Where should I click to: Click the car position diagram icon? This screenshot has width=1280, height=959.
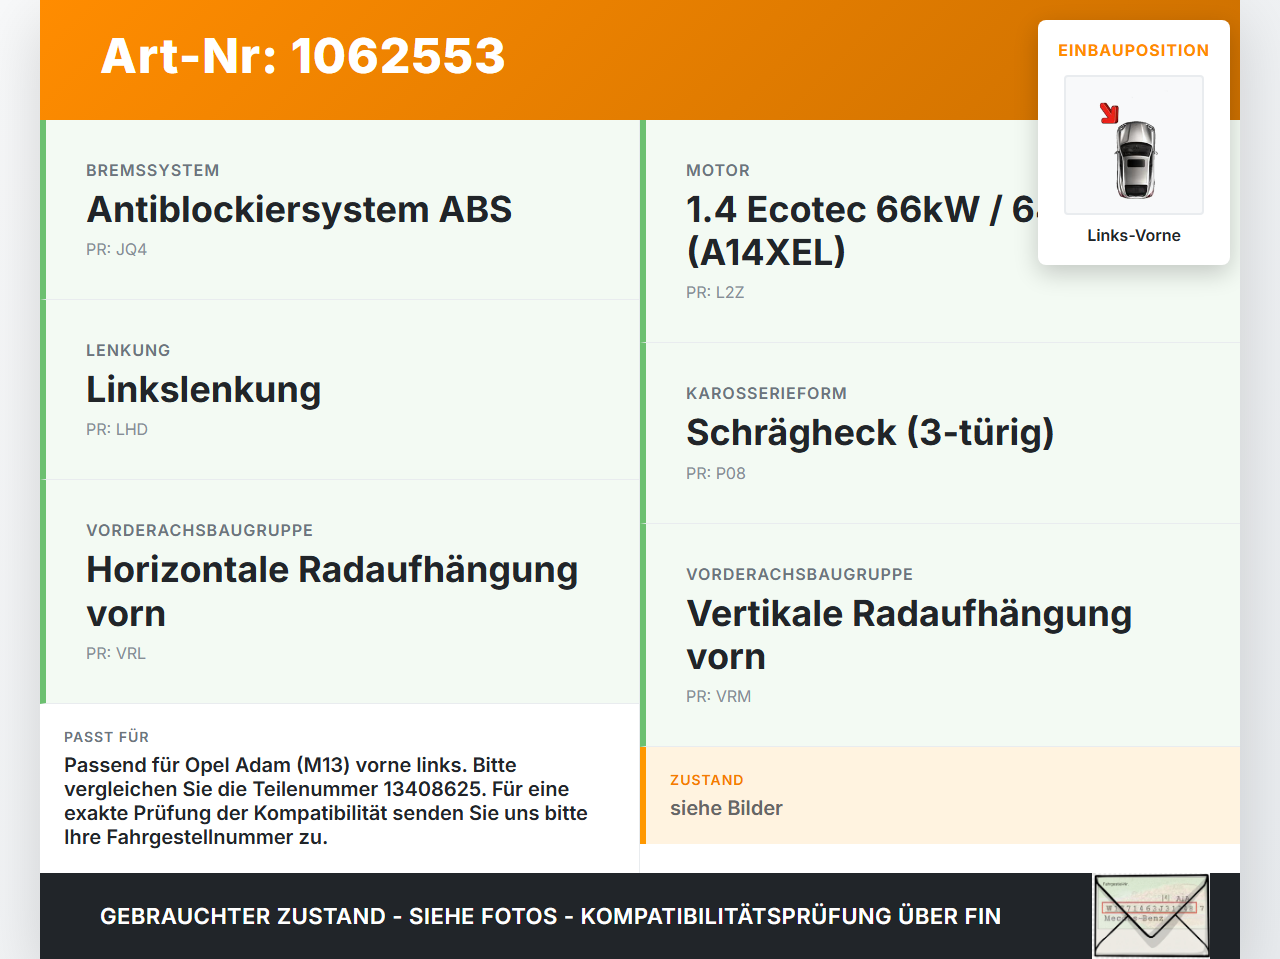(1134, 145)
